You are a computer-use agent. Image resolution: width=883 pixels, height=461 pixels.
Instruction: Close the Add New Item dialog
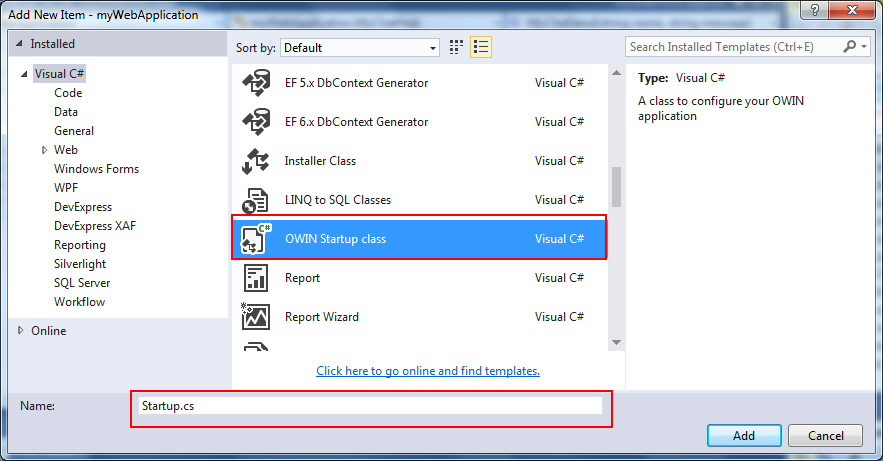pyautogui.click(x=853, y=10)
